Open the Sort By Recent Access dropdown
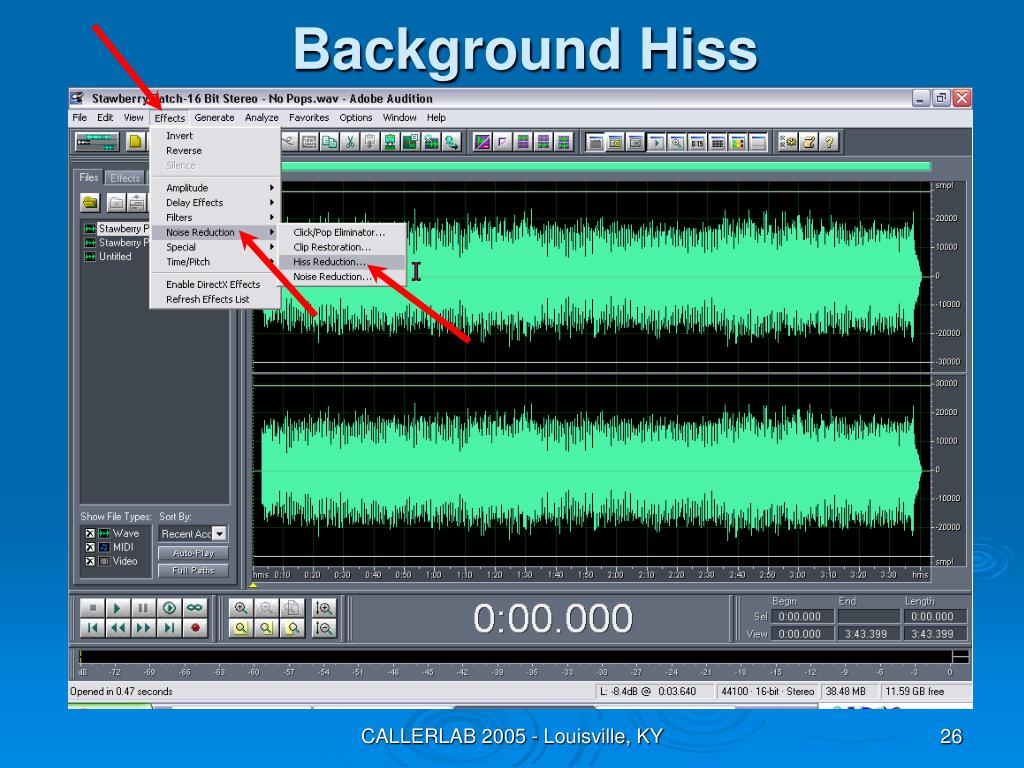 tap(219, 534)
